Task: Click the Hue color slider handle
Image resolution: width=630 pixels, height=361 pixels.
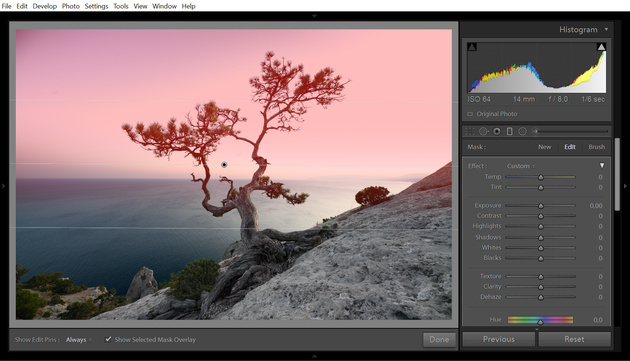Action: [540, 322]
